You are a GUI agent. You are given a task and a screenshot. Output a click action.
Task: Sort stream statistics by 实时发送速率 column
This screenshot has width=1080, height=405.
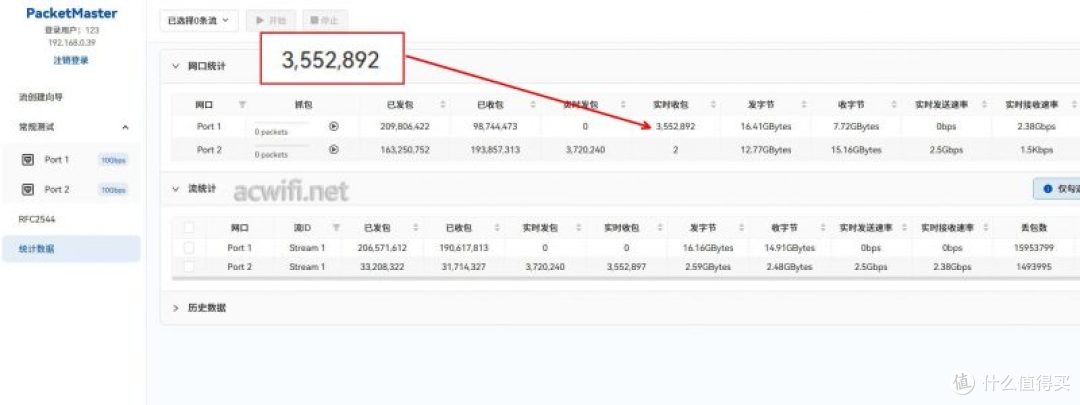(x=904, y=228)
